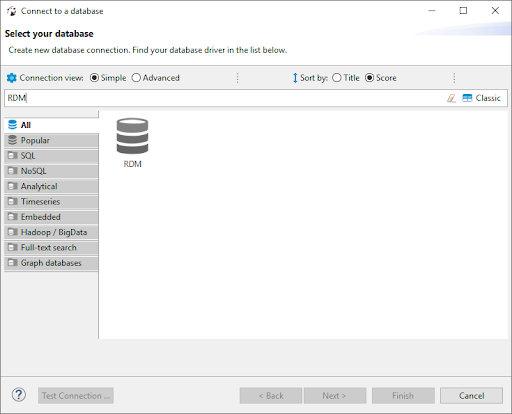Select the All category database icon
The image size is (512, 414).
coord(12,125)
